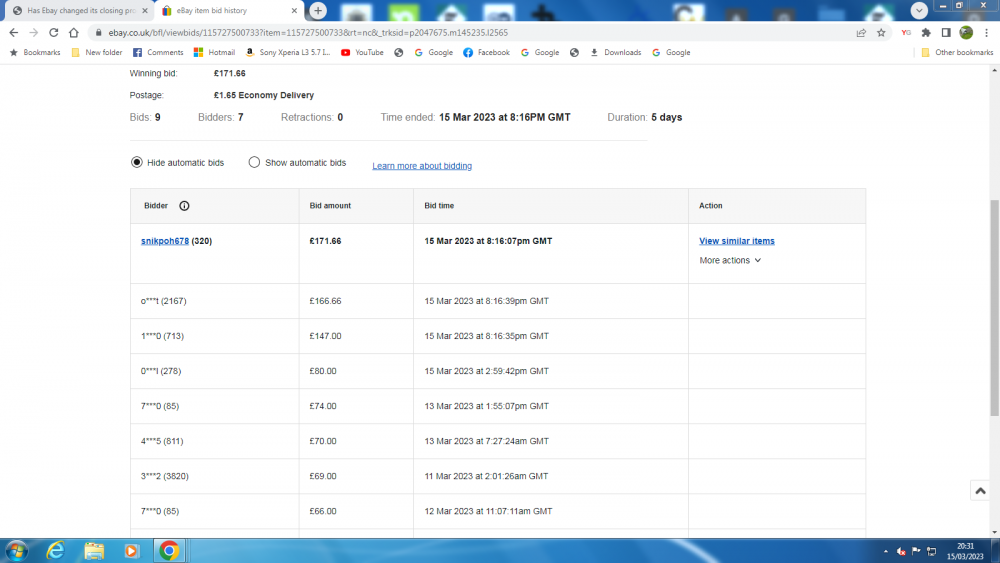The image size is (1000, 563).
Task: Open a new tab with plus icon
Action: point(318,11)
